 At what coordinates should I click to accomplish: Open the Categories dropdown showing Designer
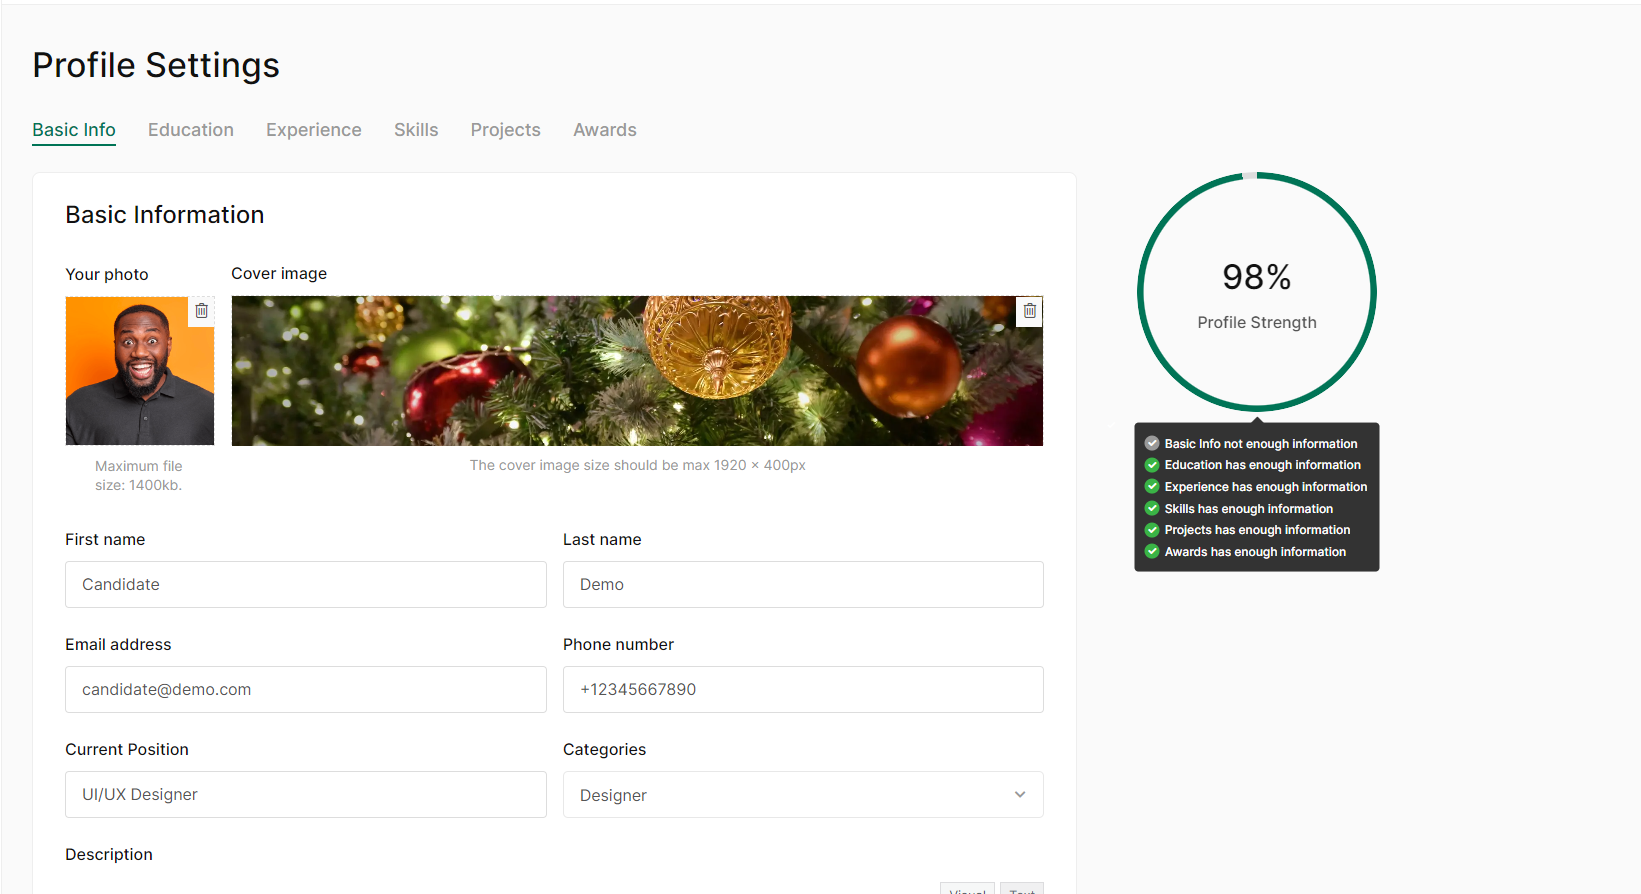coord(802,795)
